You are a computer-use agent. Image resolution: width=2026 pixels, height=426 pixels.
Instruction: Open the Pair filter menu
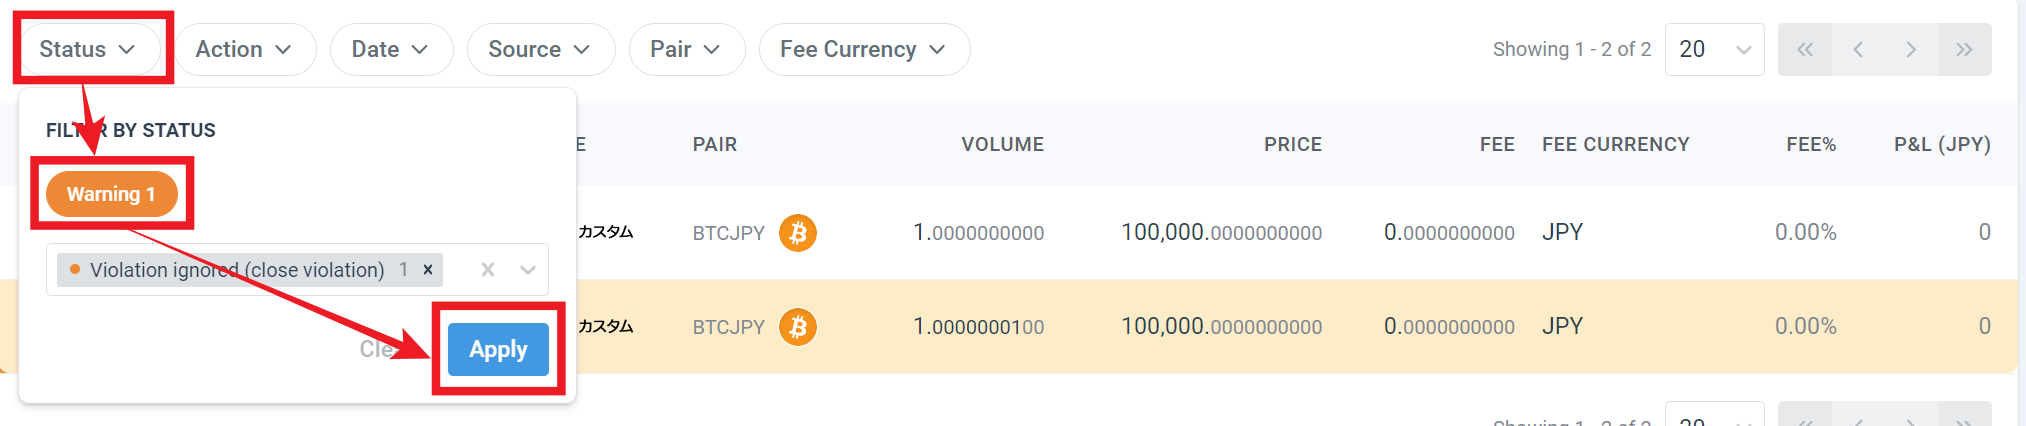[x=686, y=49]
